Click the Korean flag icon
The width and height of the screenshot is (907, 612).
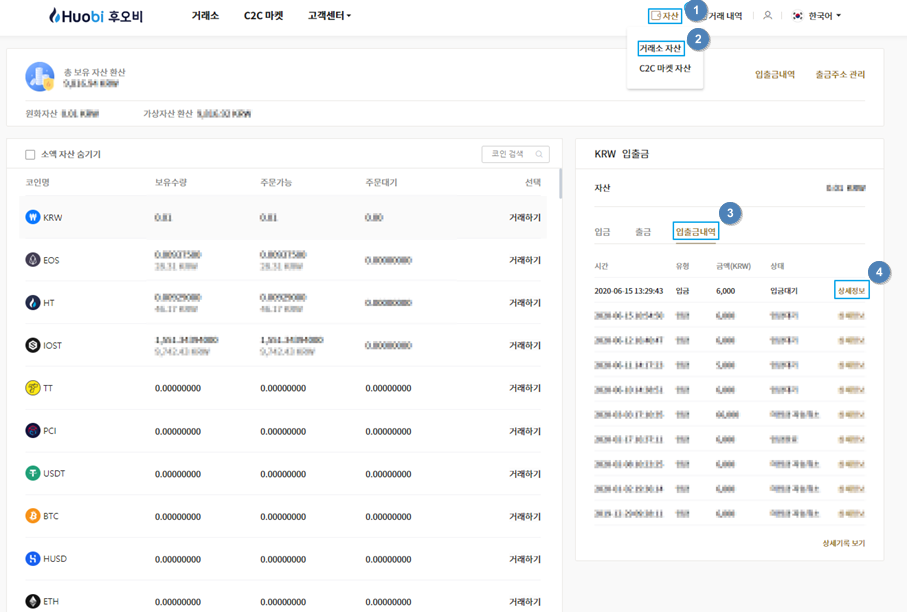pos(798,16)
